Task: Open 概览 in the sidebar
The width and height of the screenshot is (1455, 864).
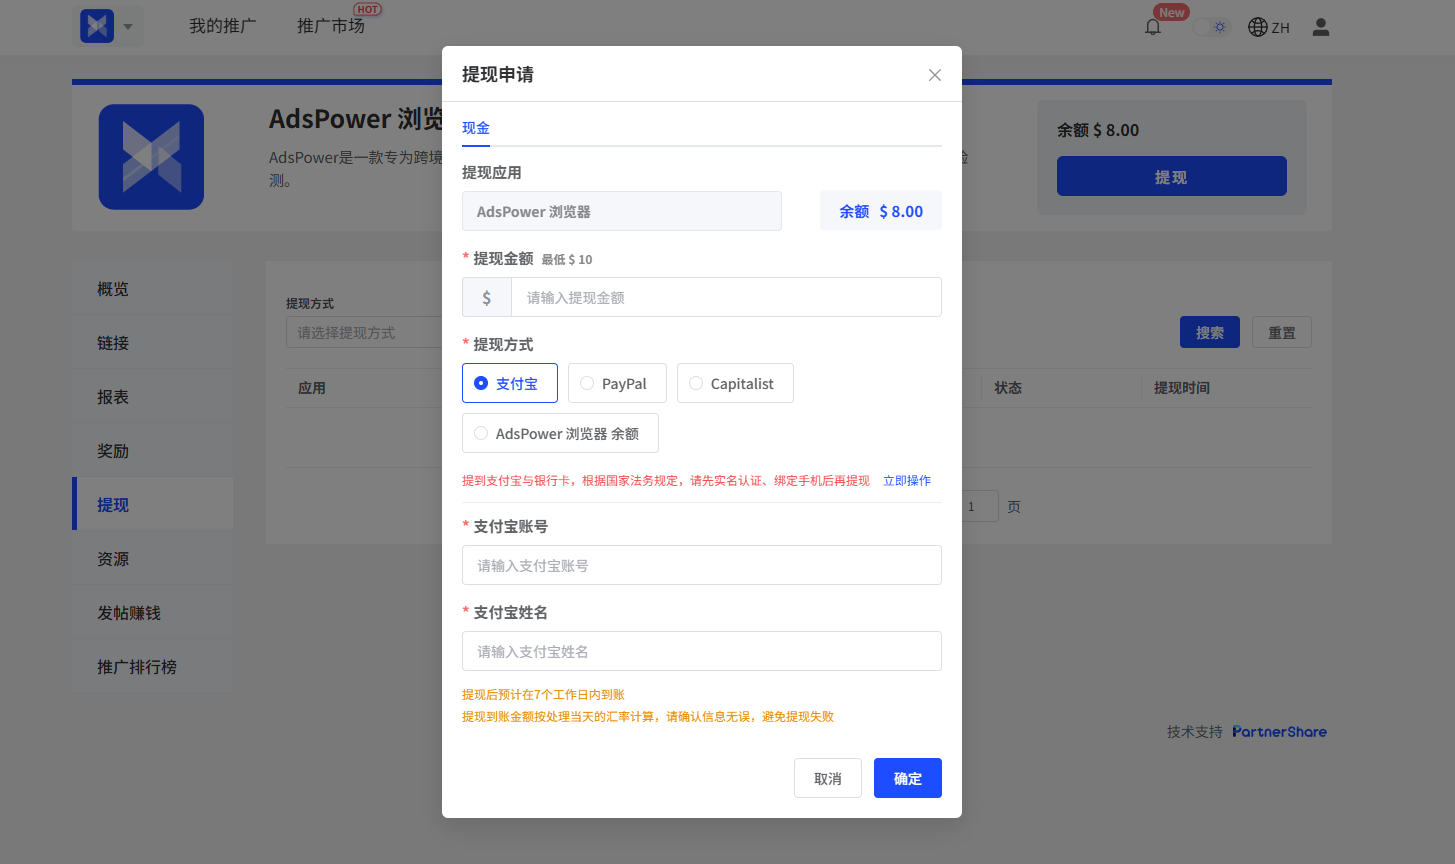Action: point(152,289)
